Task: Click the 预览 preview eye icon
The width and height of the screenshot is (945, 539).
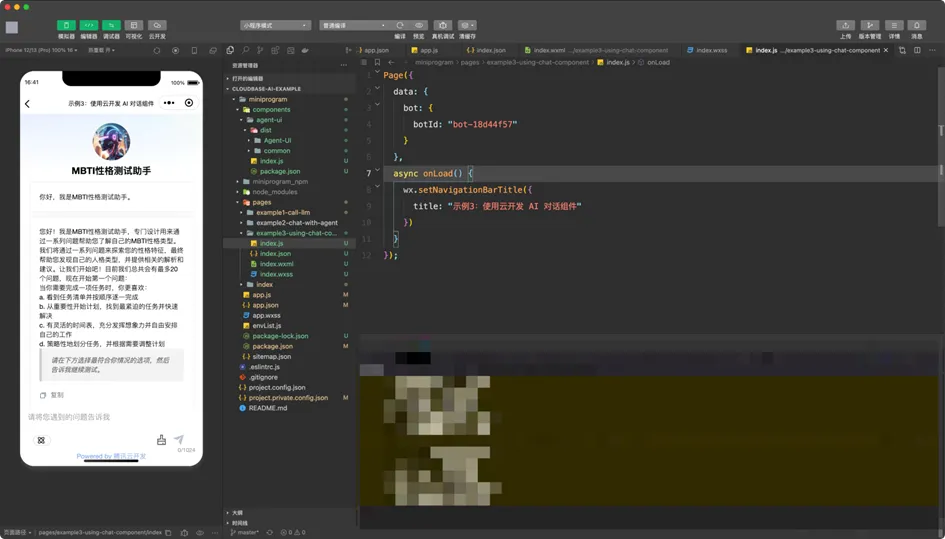Action: click(x=419, y=25)
